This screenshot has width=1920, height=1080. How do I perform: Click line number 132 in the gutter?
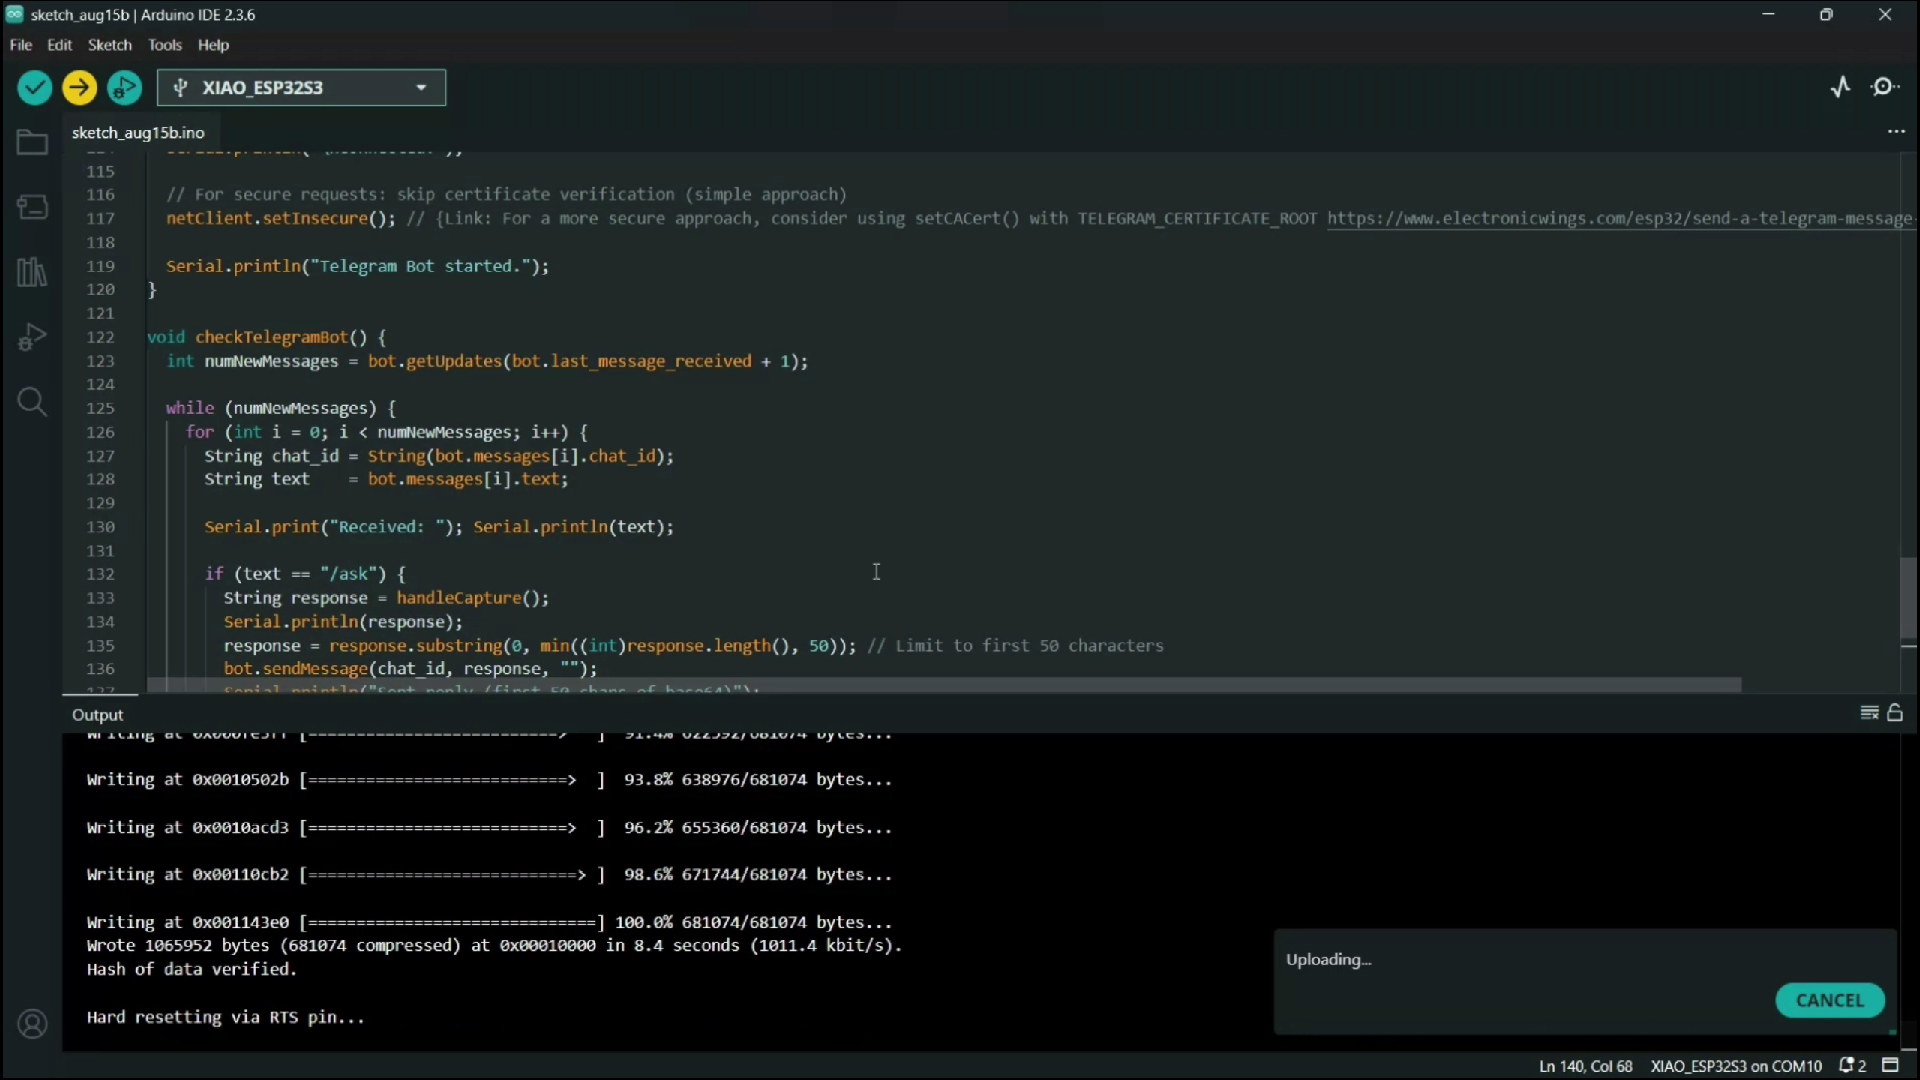click(x=100, y=574)
